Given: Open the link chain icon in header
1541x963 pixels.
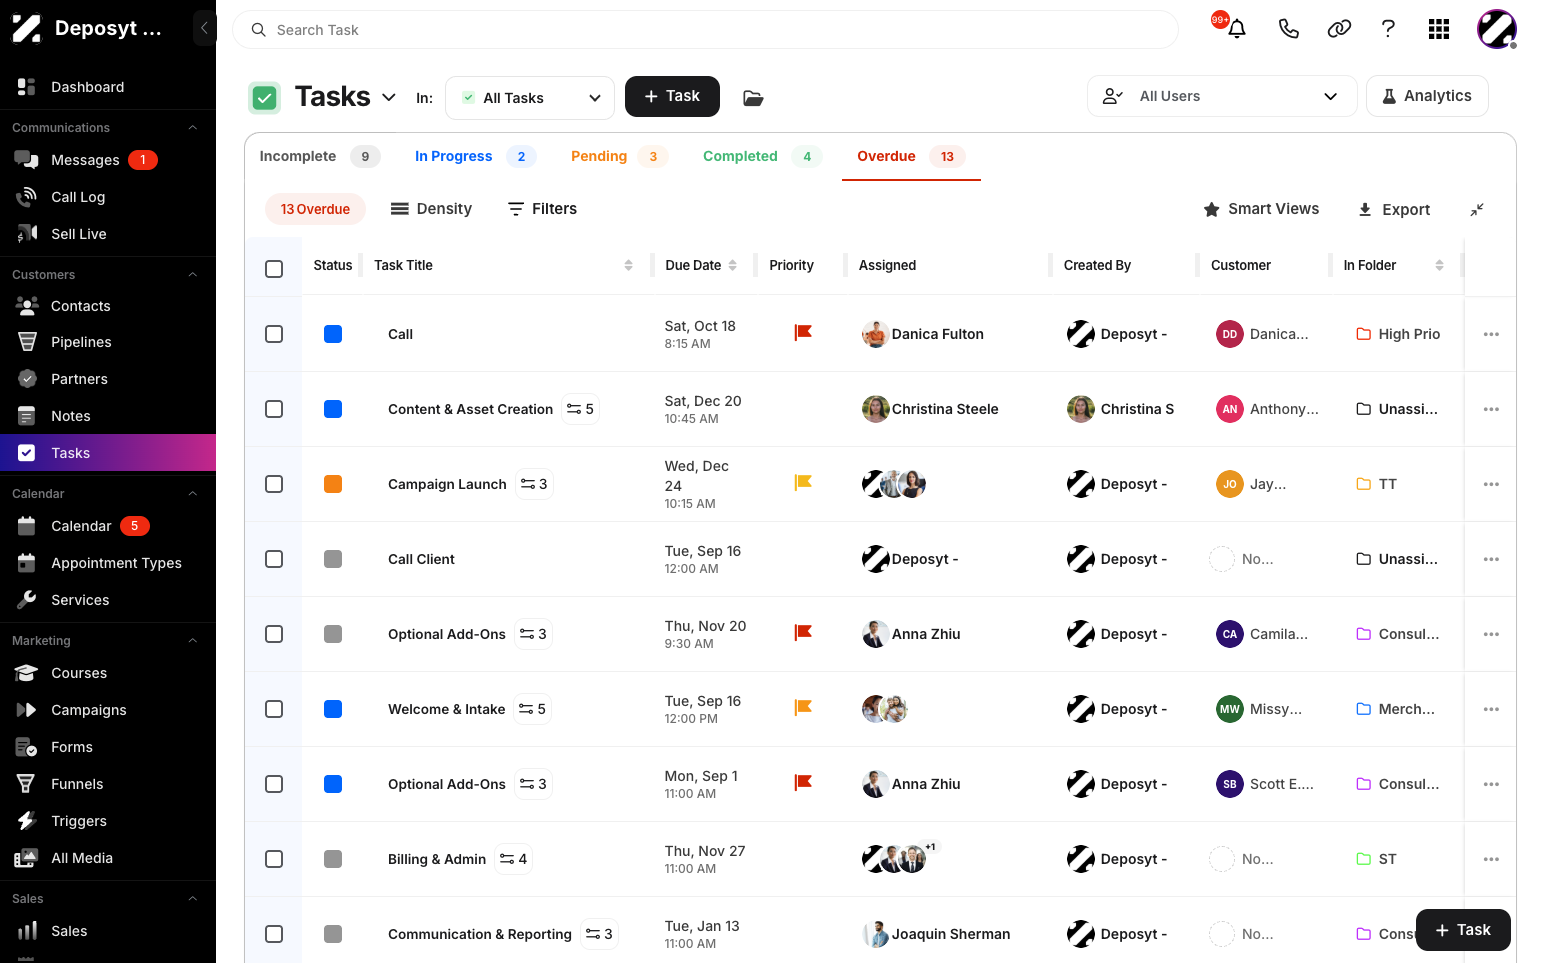Looking at the screenshot, I should pyautogui.click(x=1339, y=29).
